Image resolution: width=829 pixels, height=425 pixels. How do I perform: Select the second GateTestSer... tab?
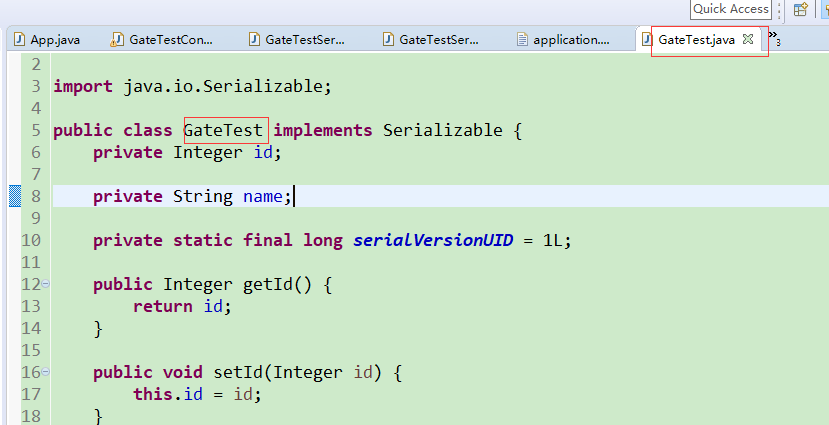coord(439,40)
